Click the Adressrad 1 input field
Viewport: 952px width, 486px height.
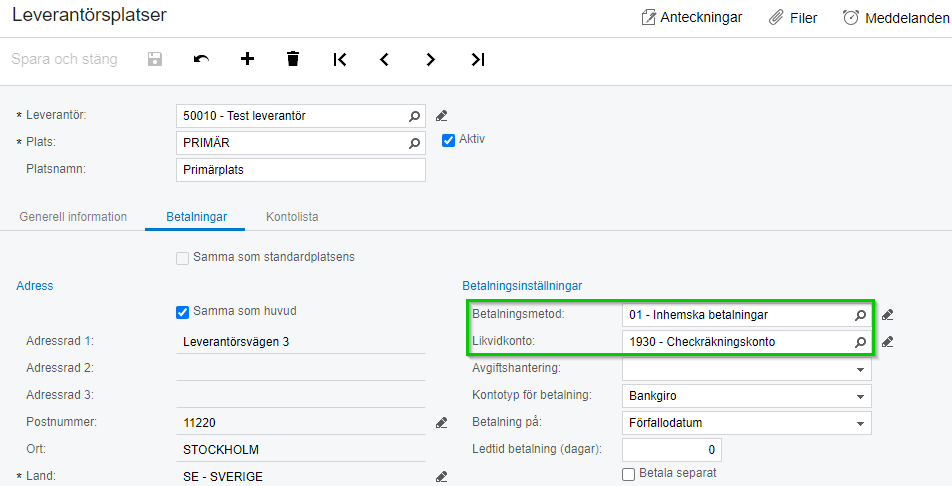(x=300, y=342)
